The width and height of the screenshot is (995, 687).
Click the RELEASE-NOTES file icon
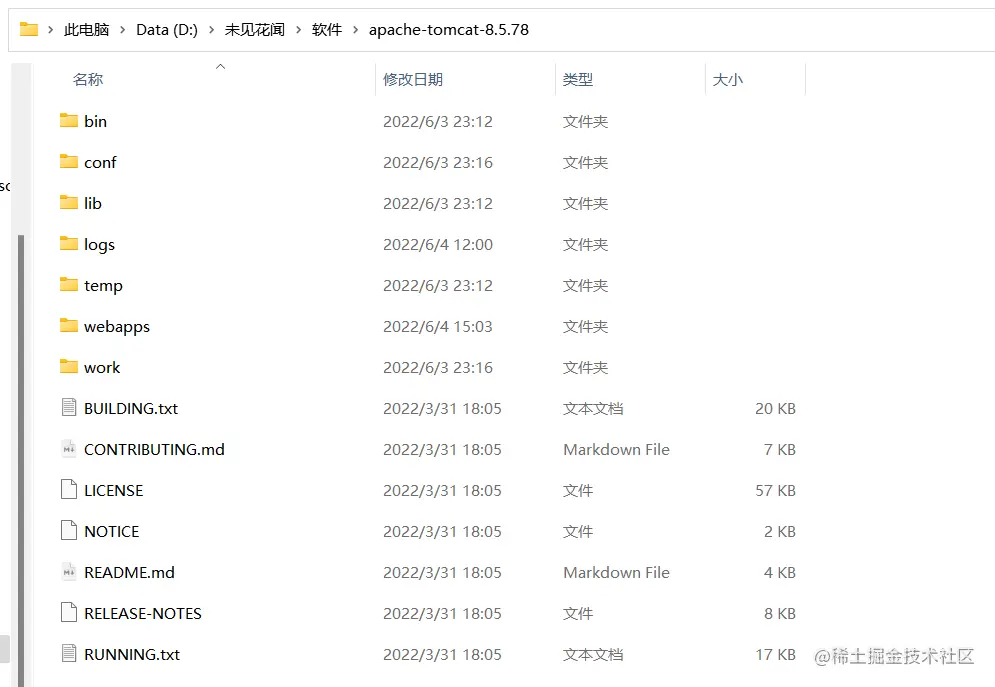tap(69, 613)
